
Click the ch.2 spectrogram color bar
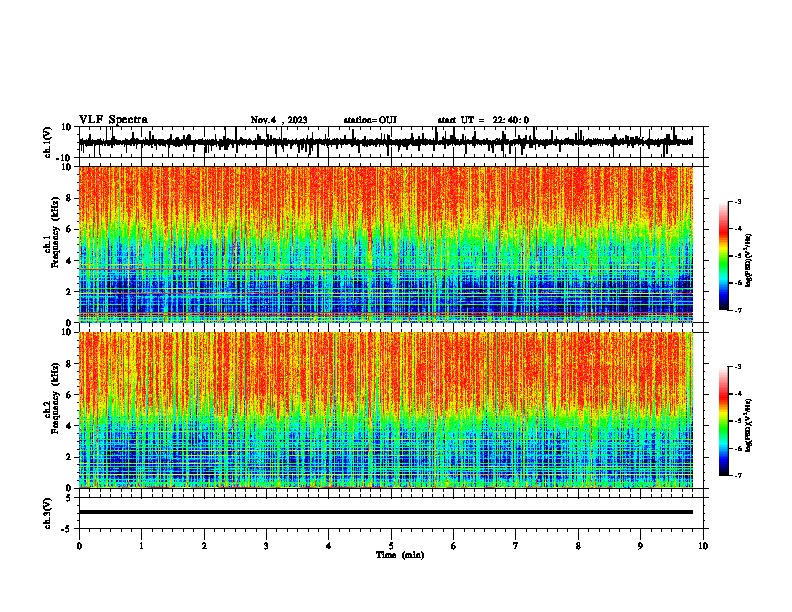[x=723, y=421]
